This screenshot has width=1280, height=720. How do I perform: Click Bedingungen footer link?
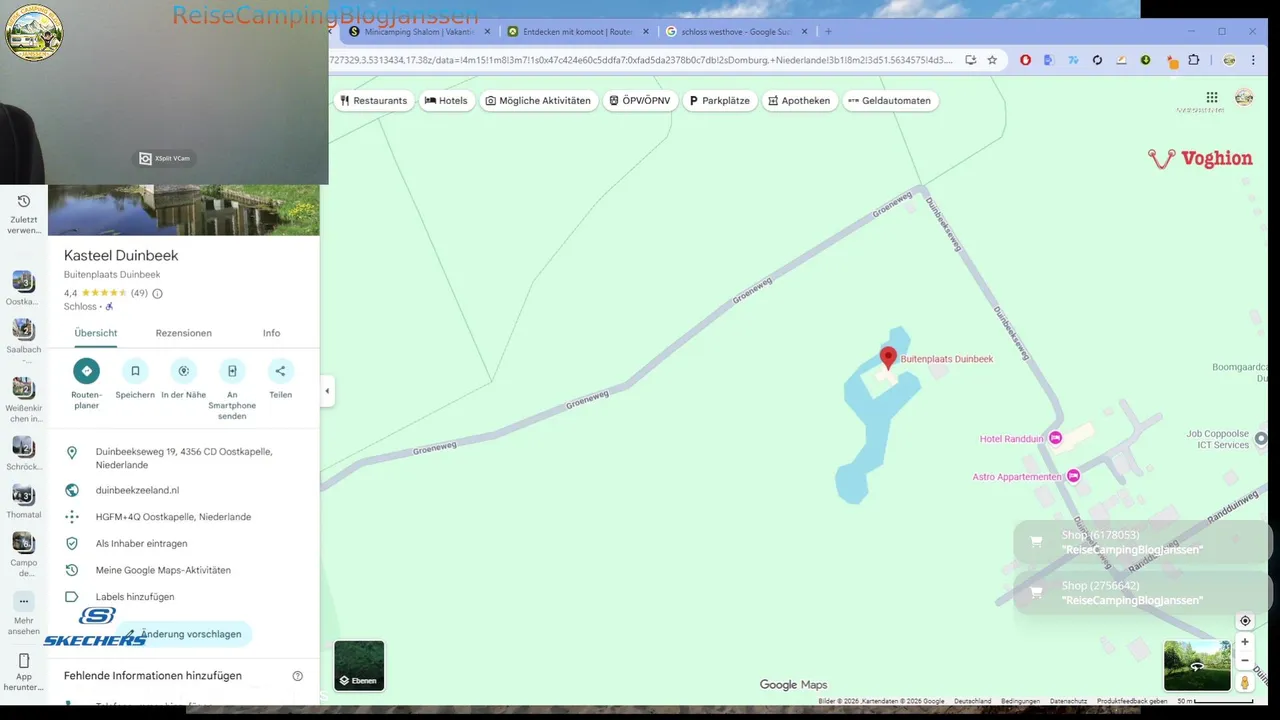tap(1020, 701)
